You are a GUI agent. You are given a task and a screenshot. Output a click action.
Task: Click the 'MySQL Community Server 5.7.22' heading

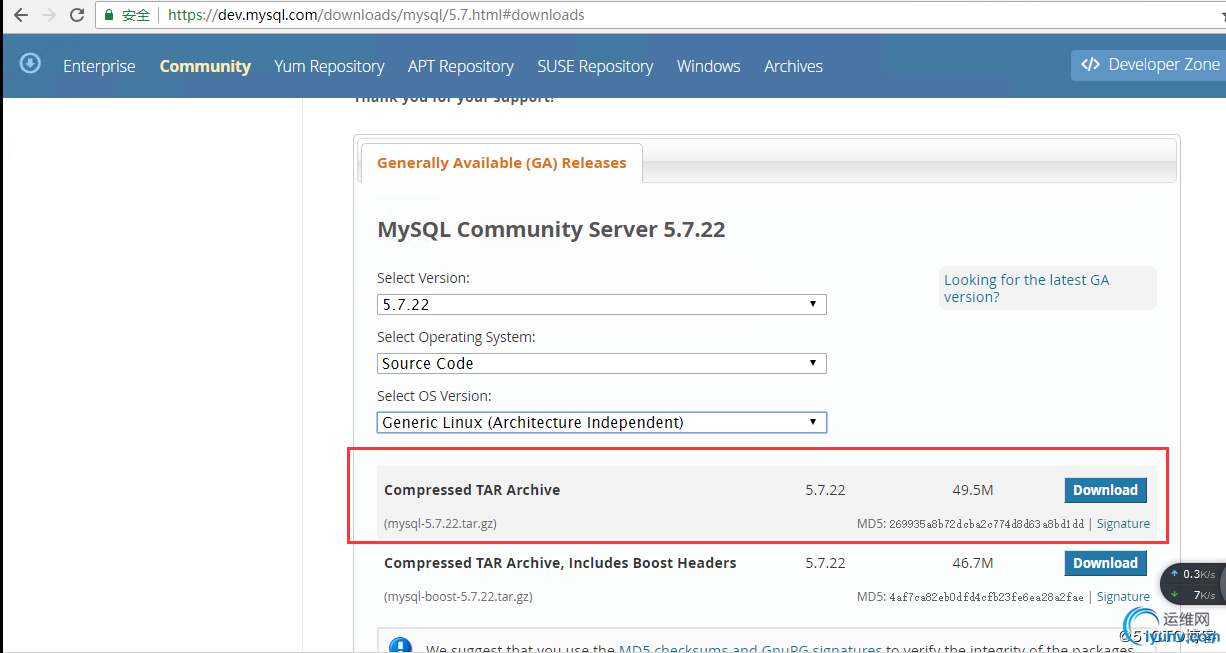pyautogui.click(x=551, y=230)
